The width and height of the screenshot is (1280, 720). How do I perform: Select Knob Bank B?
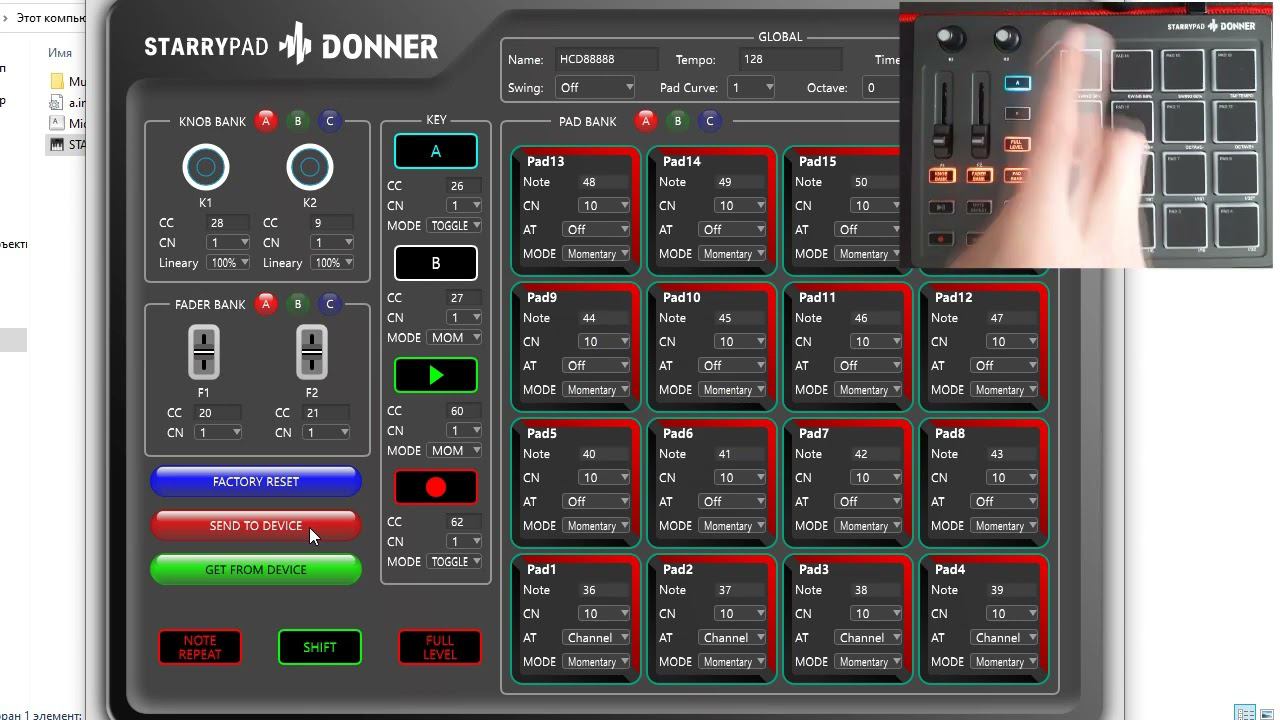[x=298, y=121]
